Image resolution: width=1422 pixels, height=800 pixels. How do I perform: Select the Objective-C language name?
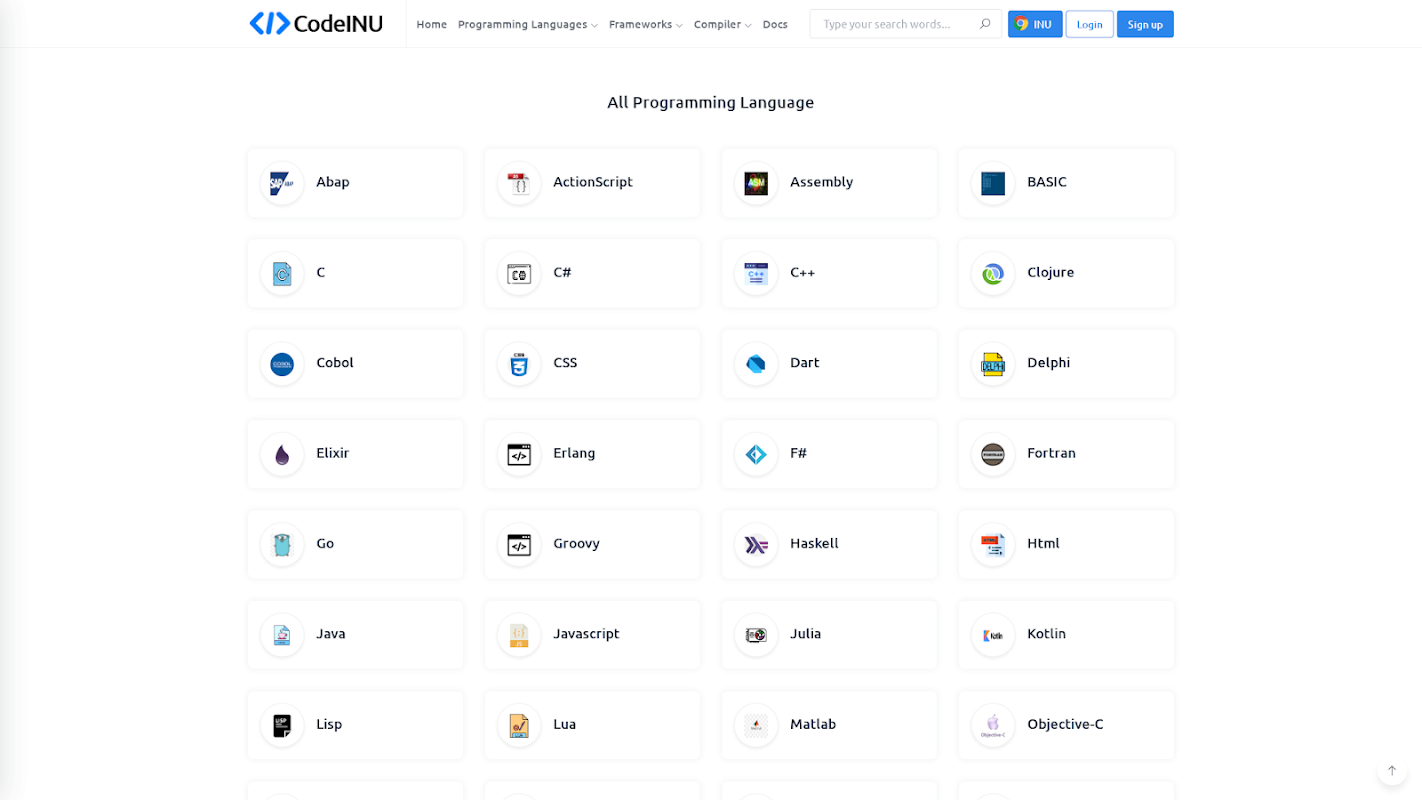(1066, 724)
